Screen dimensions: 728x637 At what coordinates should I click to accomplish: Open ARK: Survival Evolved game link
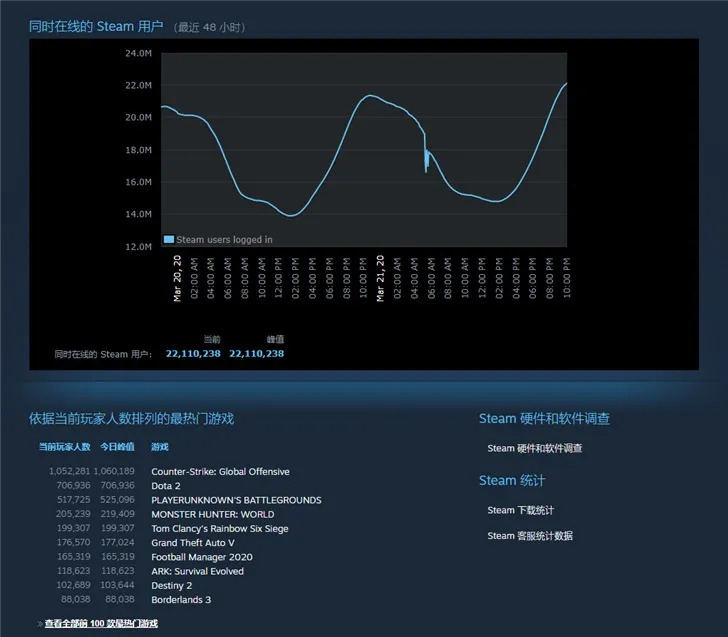(197, 571)
